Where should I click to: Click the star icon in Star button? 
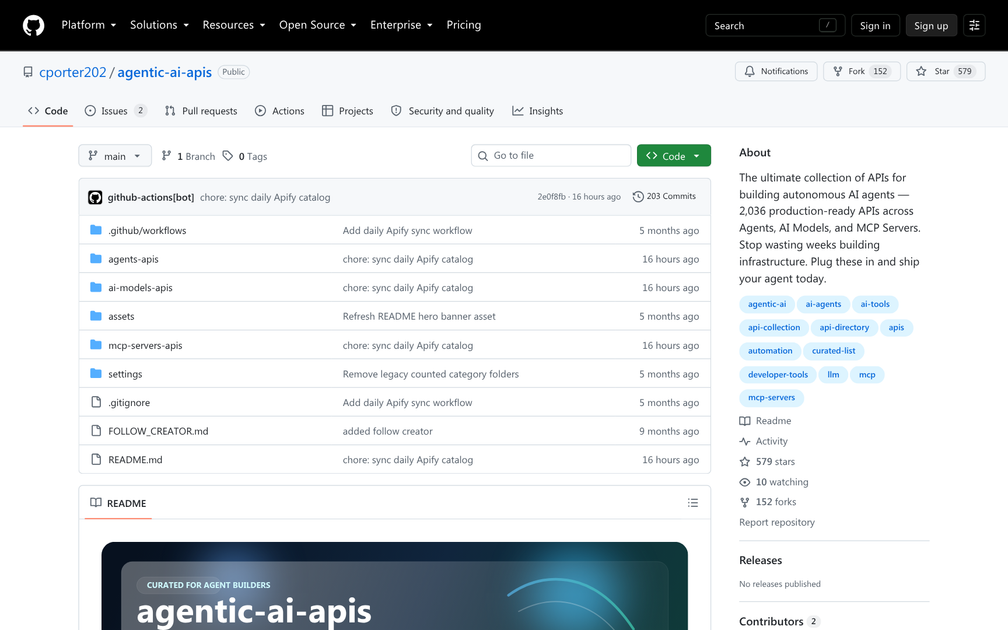(x=921, y=71)
